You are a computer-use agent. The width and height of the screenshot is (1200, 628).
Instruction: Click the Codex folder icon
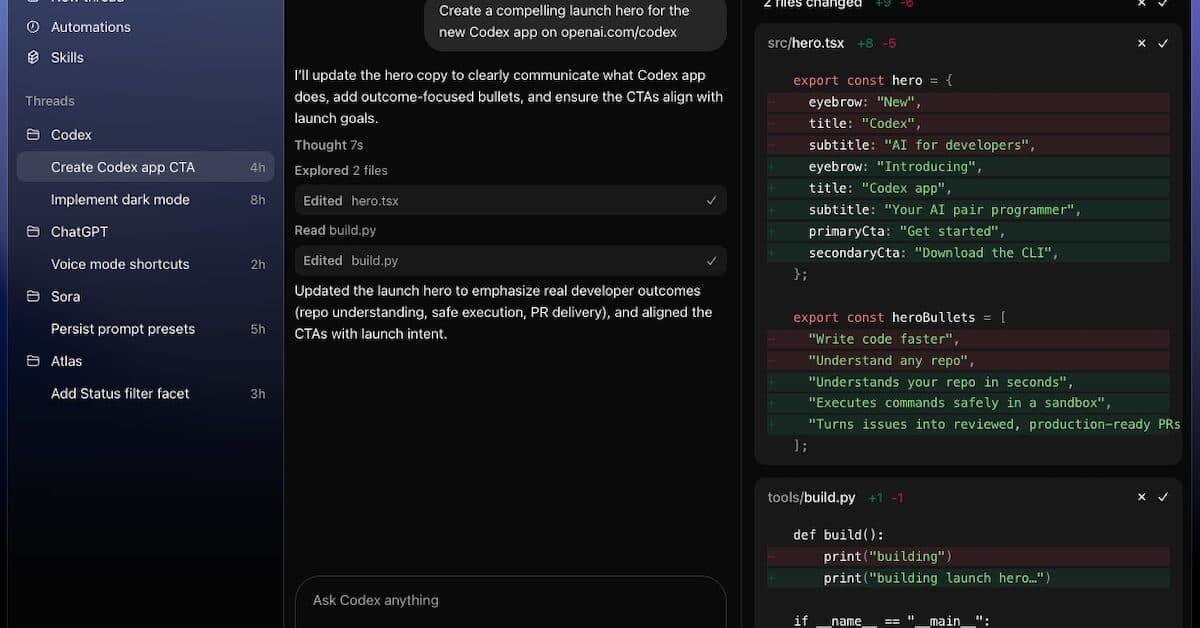coord(33,134)
